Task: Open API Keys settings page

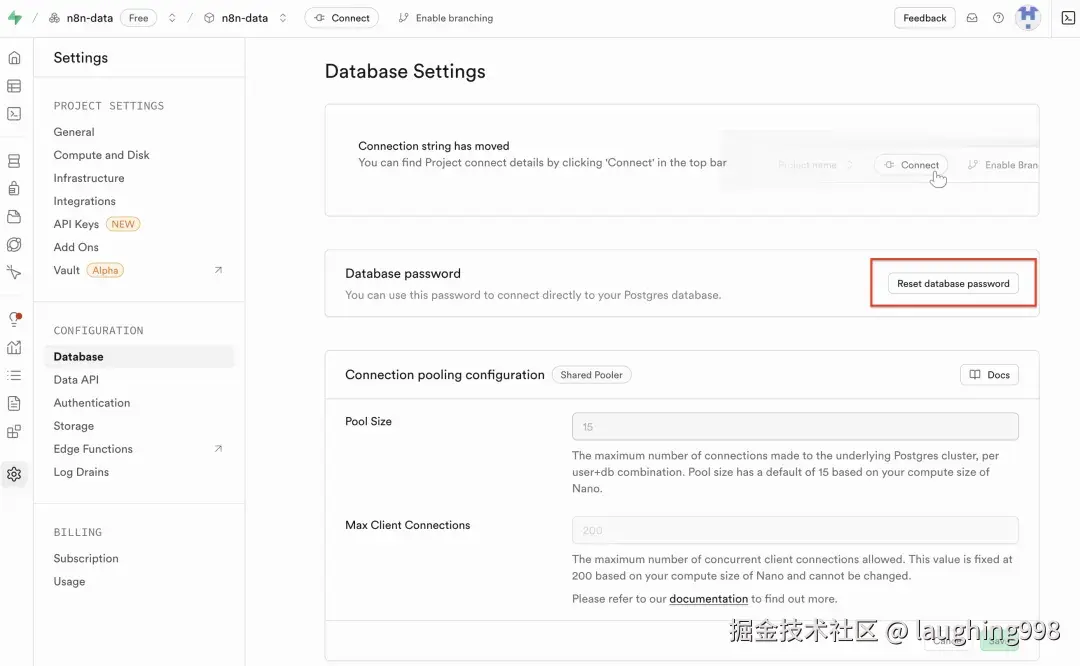Action: click(76, 224)
